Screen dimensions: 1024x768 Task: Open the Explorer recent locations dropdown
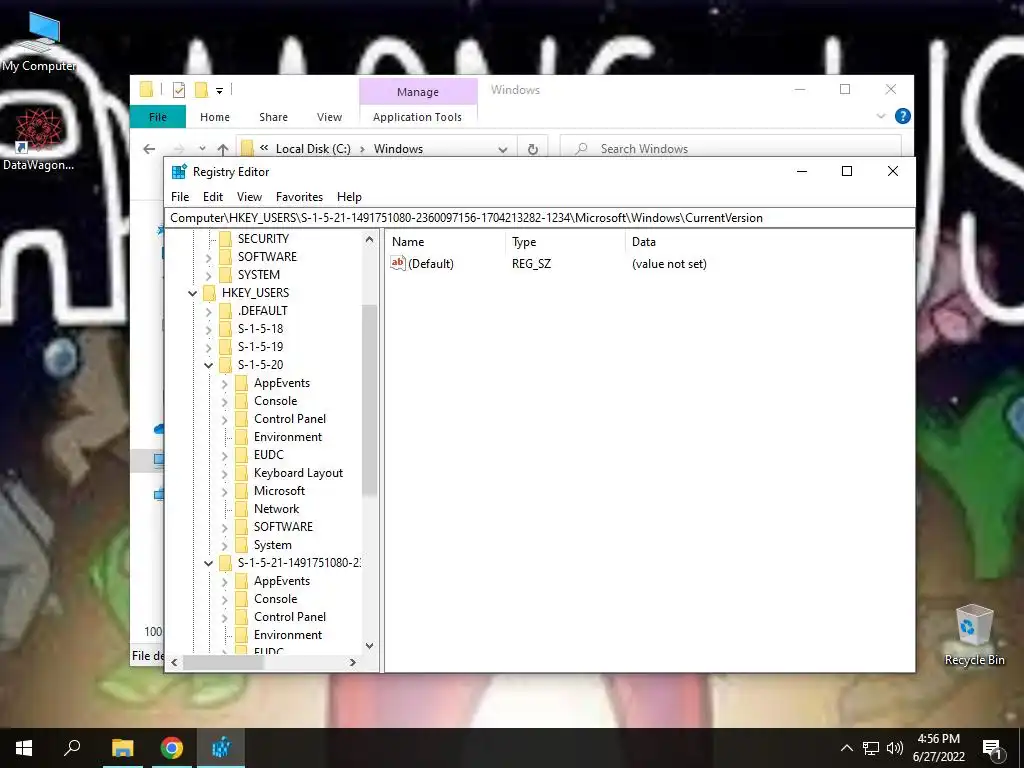[x=202, y=149]
